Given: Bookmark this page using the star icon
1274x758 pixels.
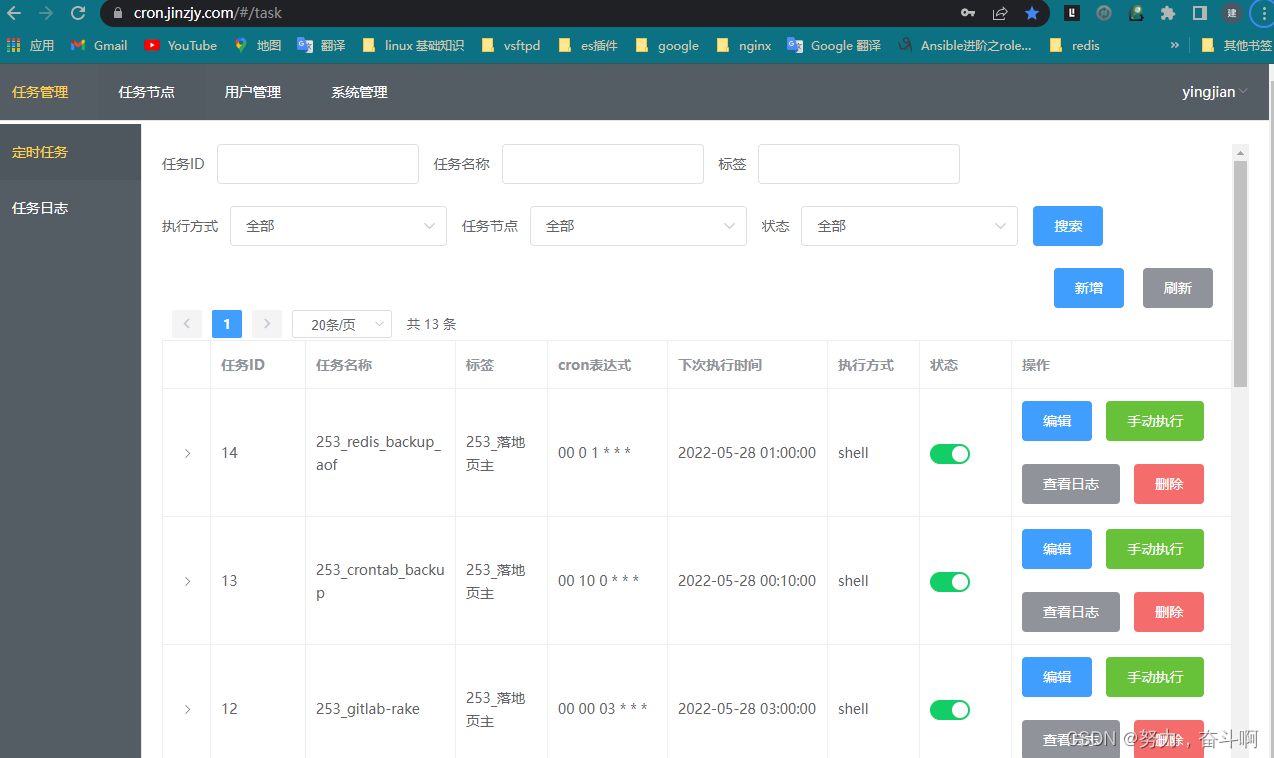Looking at the screenshot, I should point(1031,13).
